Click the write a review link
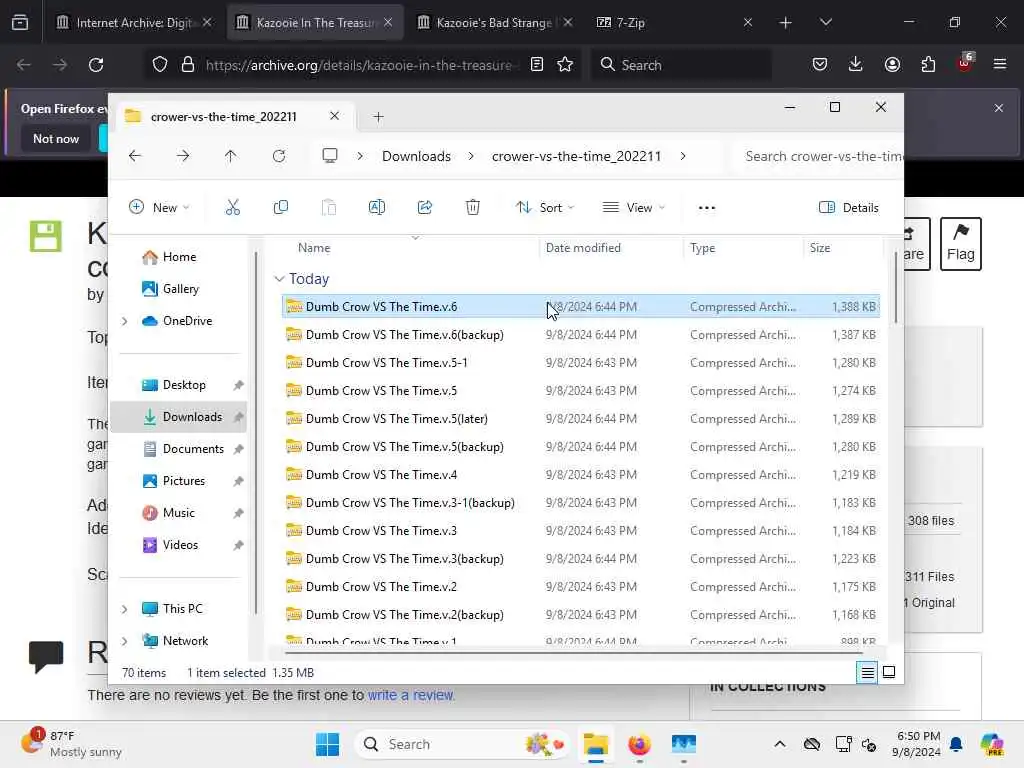The image size is (1024, 768). tap(409, 695)
